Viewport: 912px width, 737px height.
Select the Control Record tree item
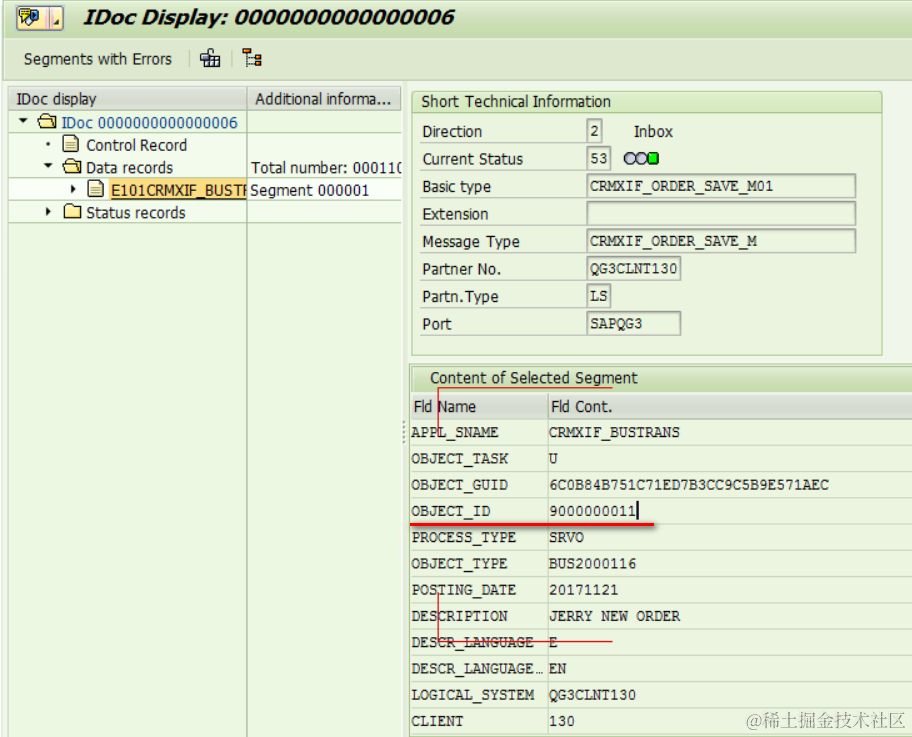pos(136,145)
